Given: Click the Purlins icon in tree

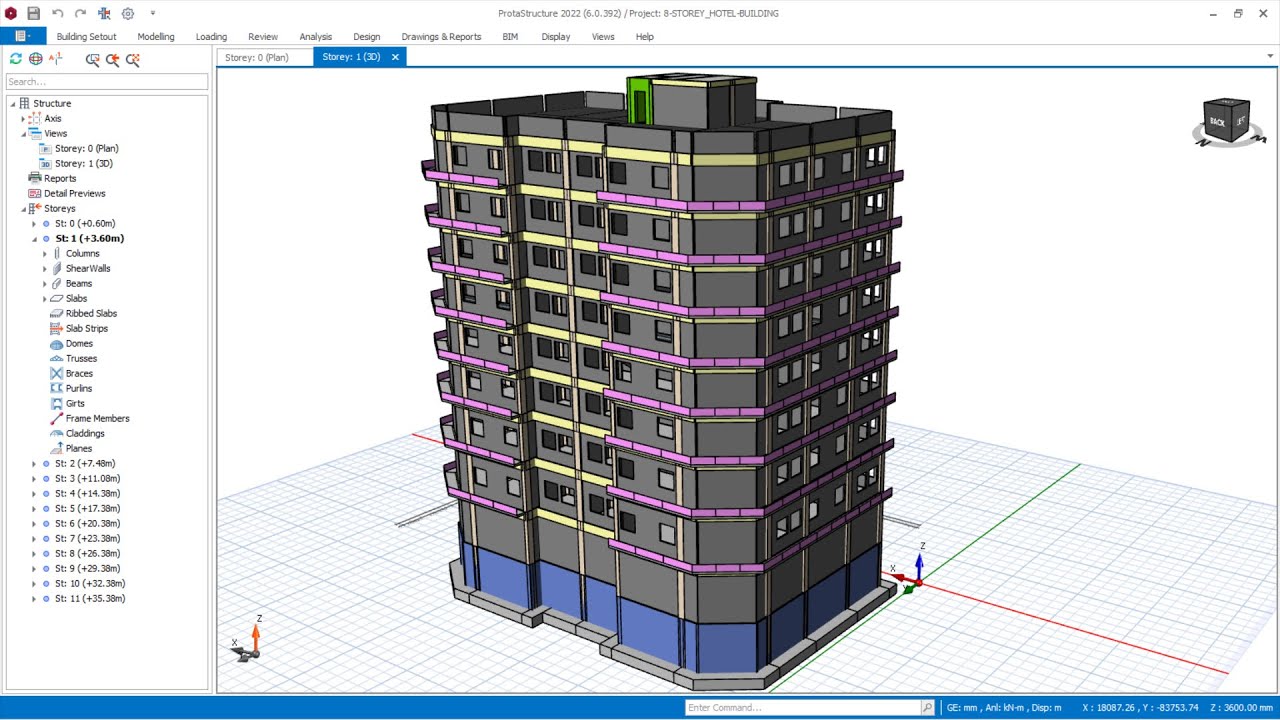Looking at the screenshot, I should click(x=56, y=388).
